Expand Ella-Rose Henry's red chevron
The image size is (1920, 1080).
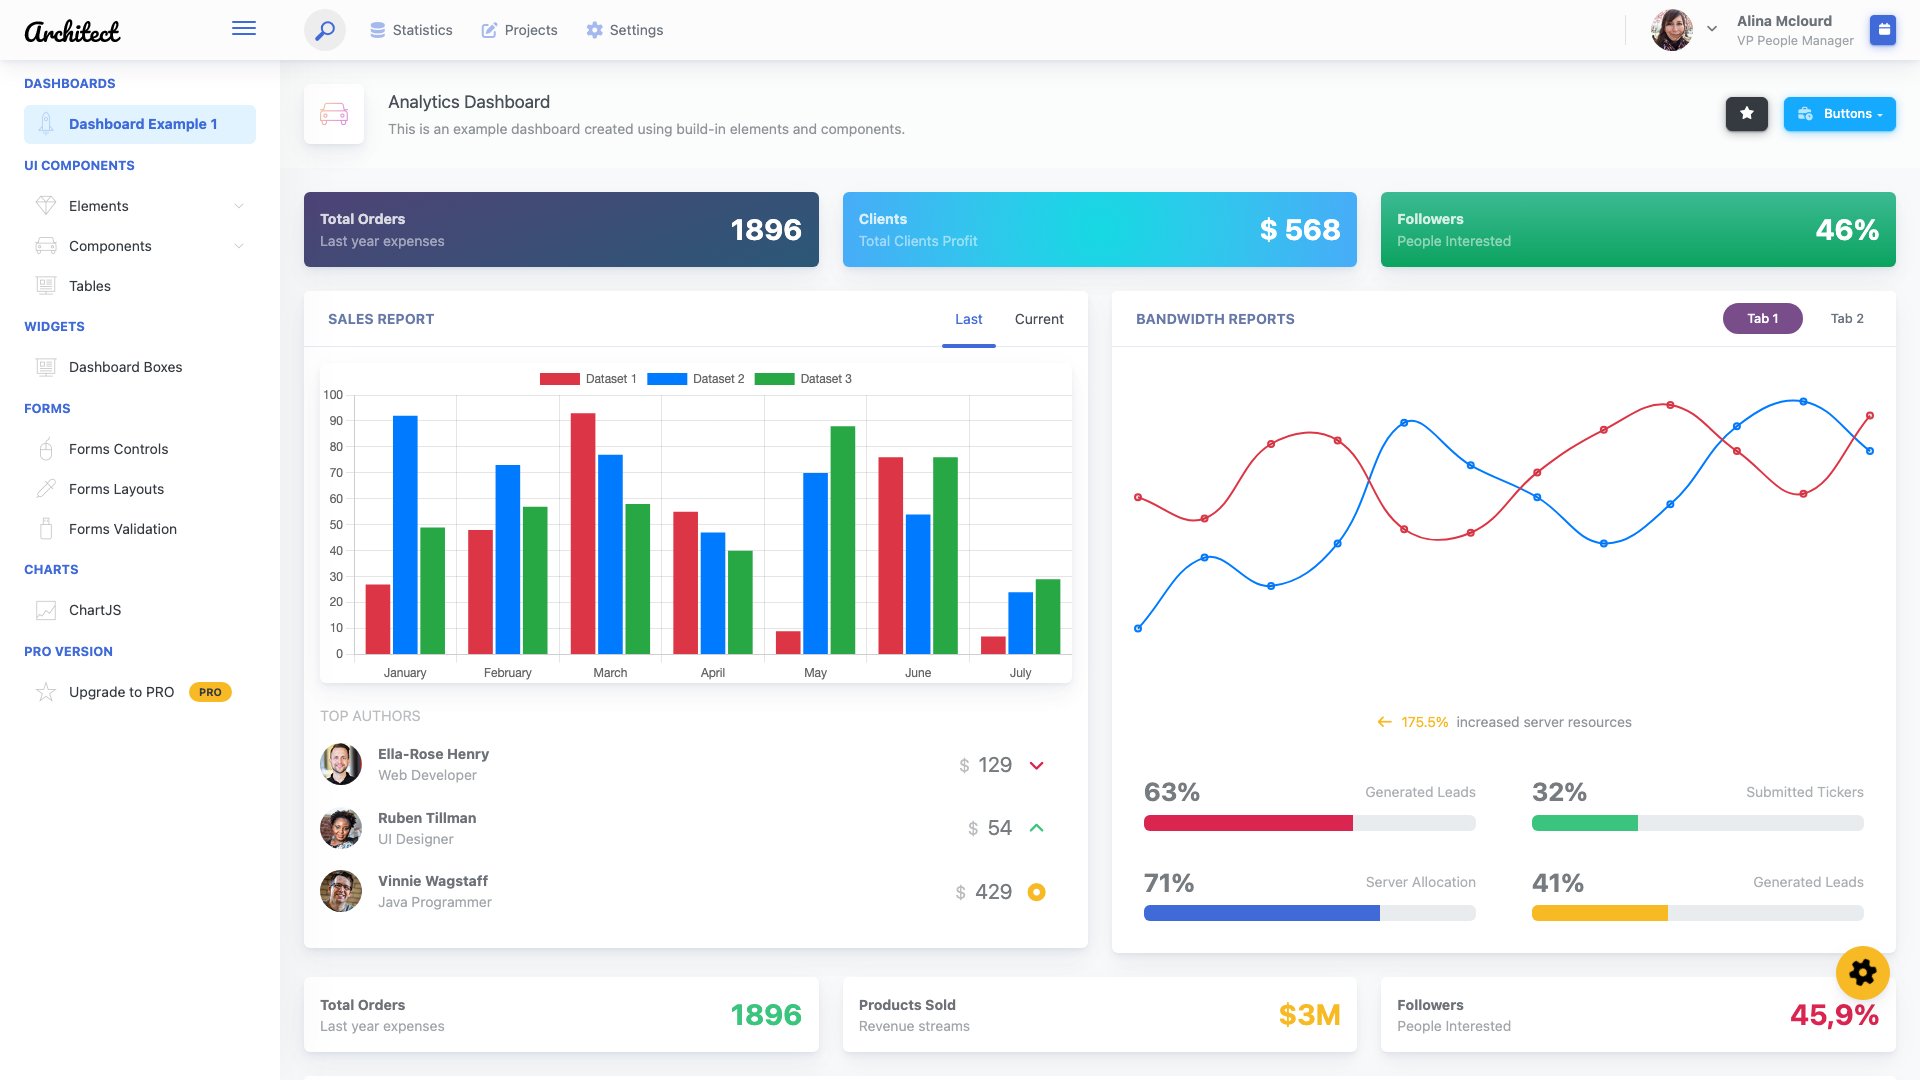coord(1037,765)
